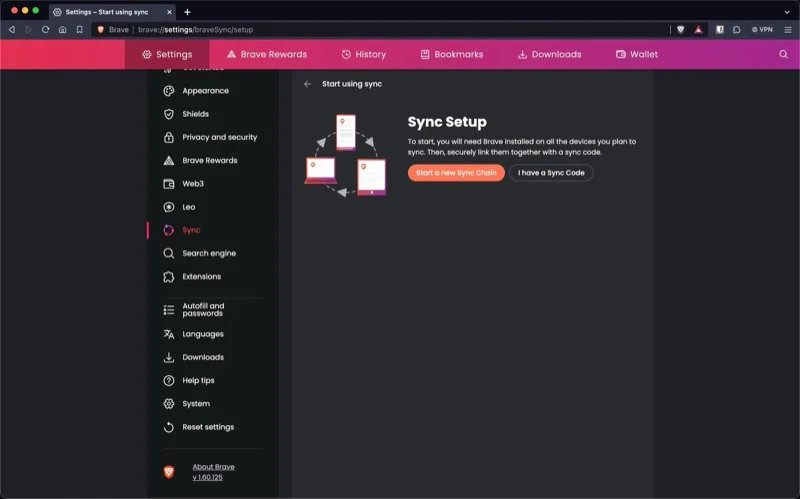Open the Brave Rewards triangle icon in the address bar
This screenshot has height=499, width=800.
pyautogui.click(x=698, y=30)
